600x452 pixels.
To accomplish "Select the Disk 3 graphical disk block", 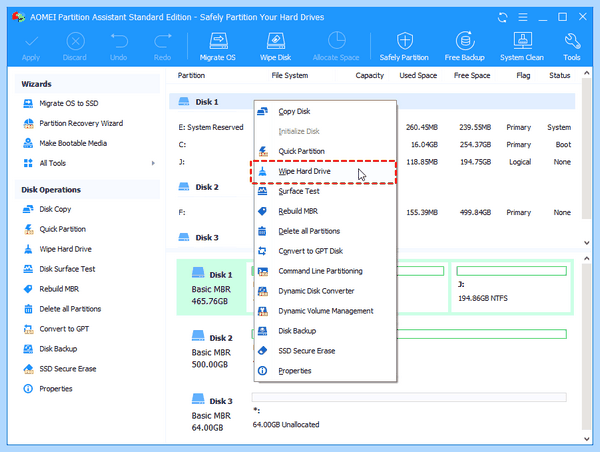I will [x=212, y=413].
